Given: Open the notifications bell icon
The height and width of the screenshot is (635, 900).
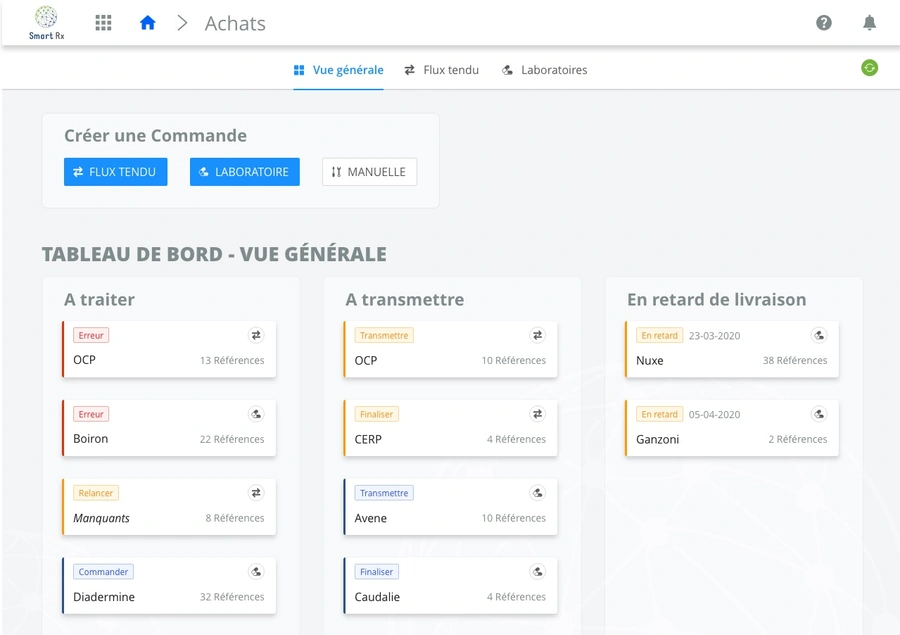Looking at the screenshot, I should point(869,23).
